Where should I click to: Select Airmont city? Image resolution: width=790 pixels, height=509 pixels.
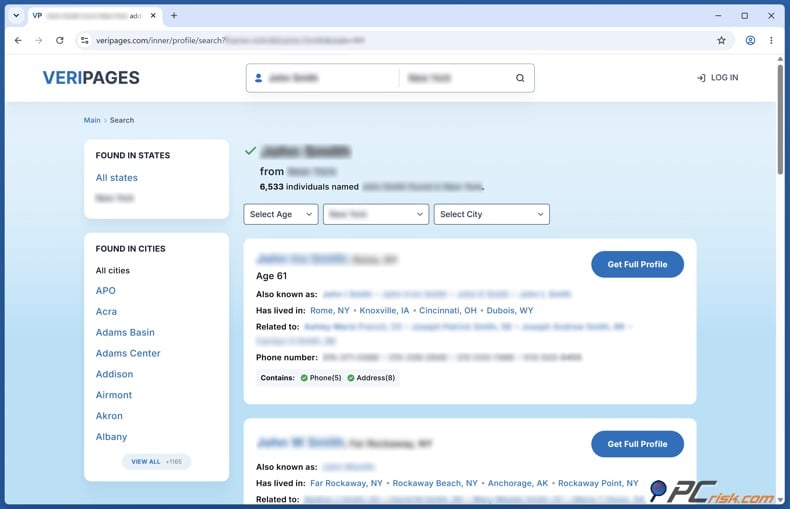[x=113, y=395]
